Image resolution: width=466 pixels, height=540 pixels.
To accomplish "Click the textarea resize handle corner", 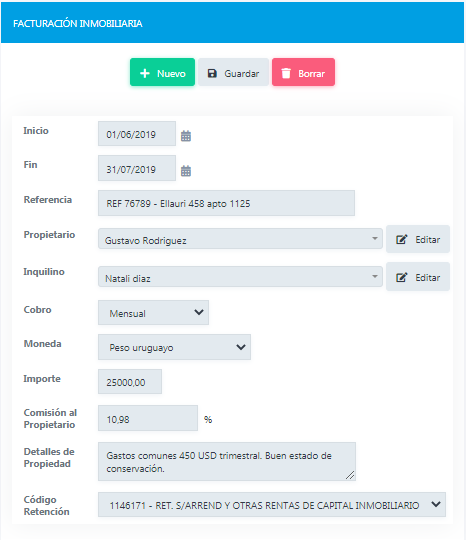I will pos(350,475).
